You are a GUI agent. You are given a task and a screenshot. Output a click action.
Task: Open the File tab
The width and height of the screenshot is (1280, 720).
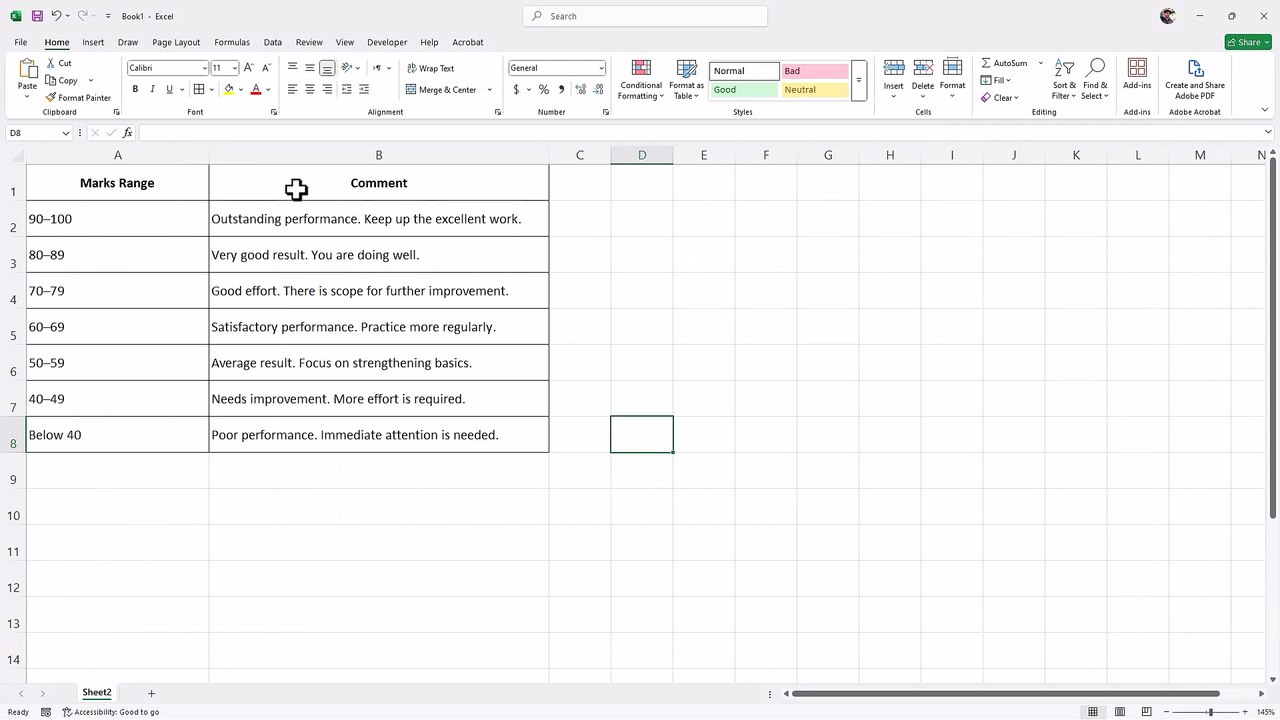(21, 42)
